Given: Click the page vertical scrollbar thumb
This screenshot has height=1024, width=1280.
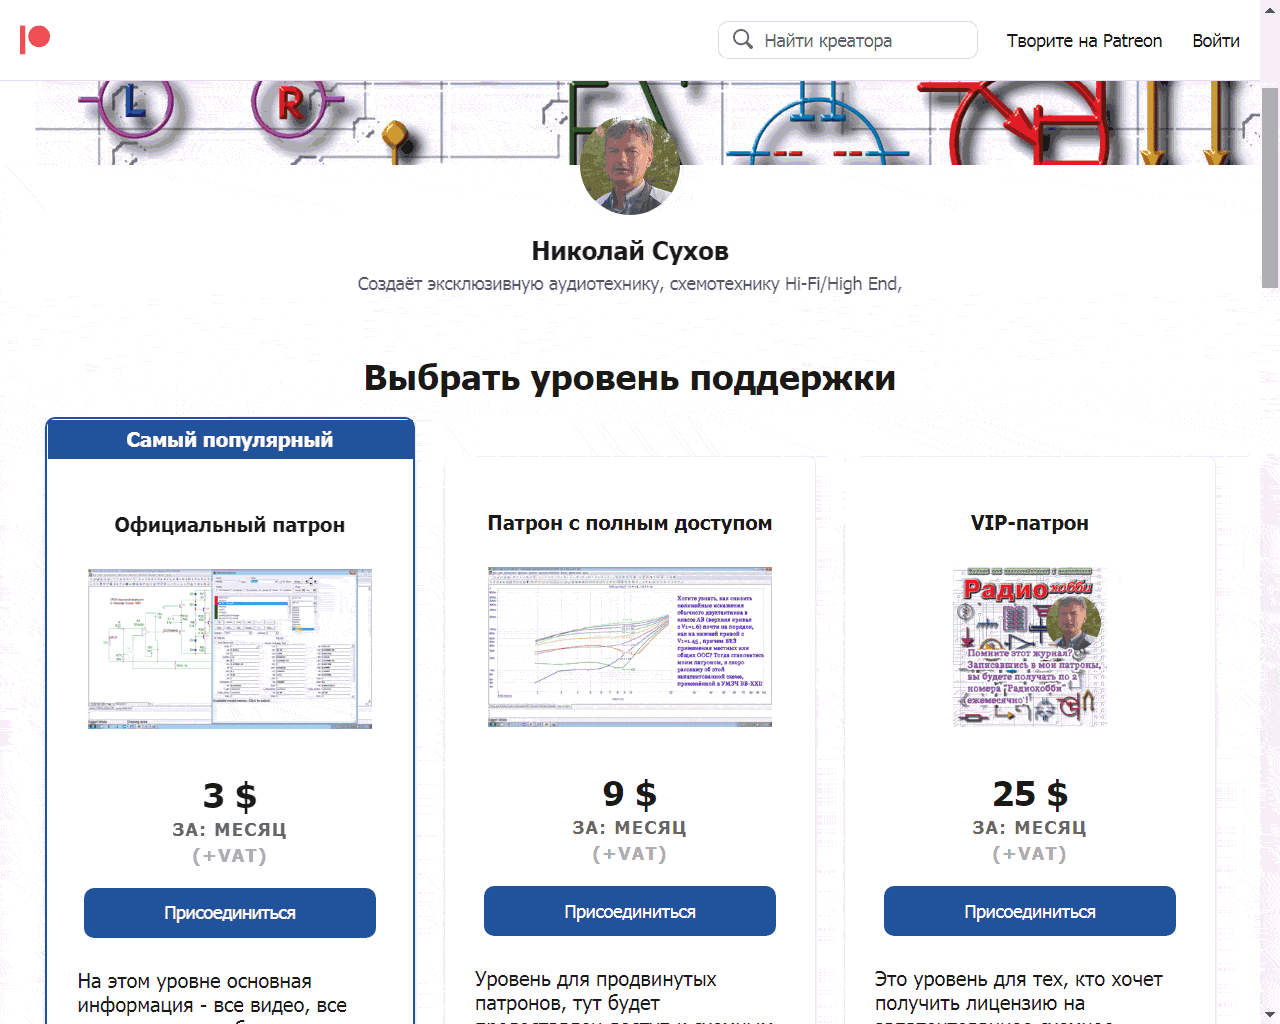Looking at the screenshot, I should coord(1270,188).
